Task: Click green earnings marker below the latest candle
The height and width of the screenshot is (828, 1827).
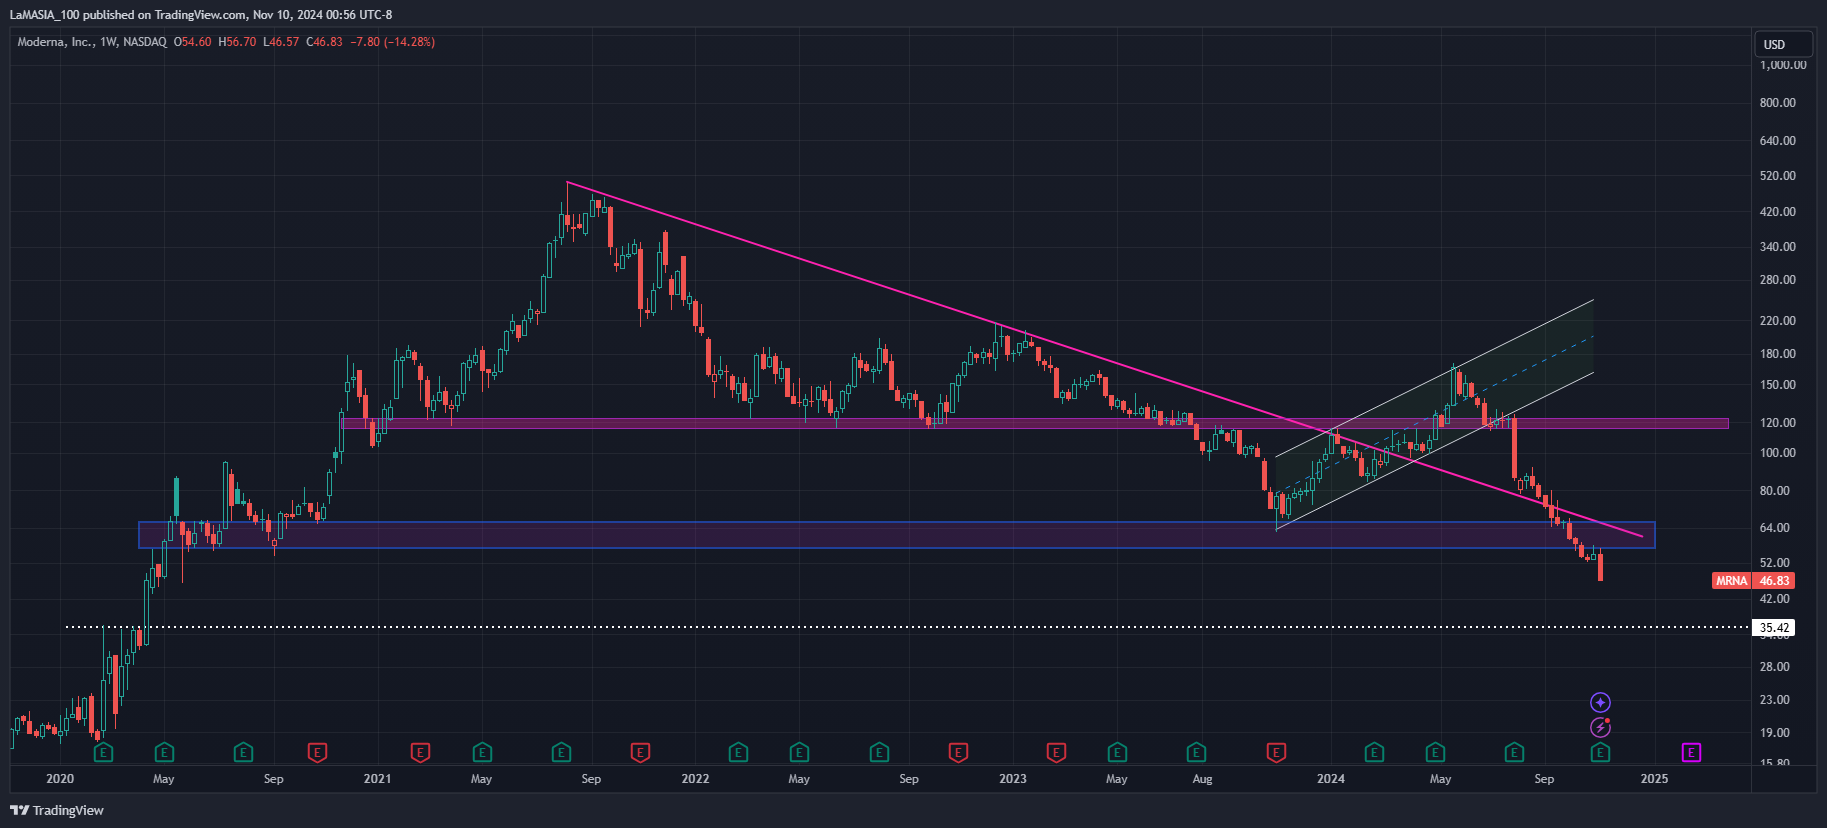Action: [x=1600, y=752]
